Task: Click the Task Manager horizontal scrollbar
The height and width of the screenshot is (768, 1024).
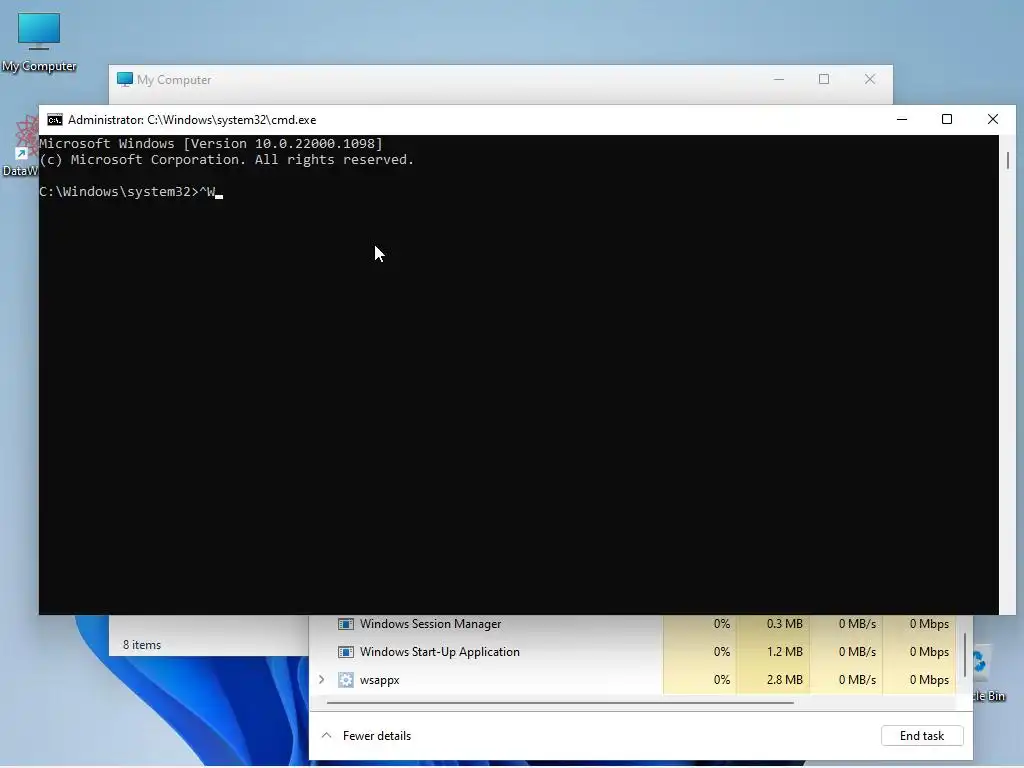Action: 560,703
